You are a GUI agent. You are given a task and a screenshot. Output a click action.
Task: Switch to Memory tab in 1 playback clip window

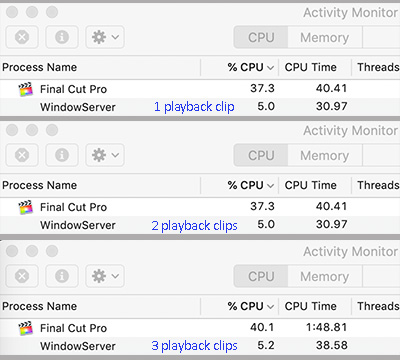[325, 37]
